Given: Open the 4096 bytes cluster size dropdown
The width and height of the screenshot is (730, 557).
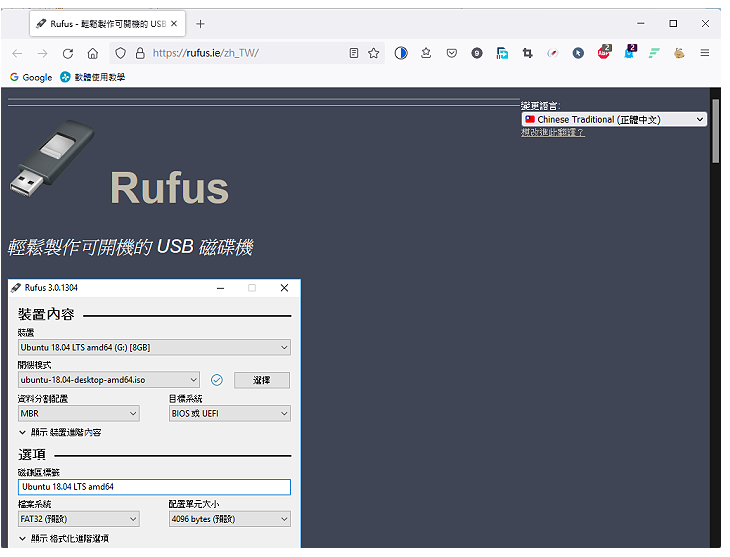Looking at the screenshot, I should click(x=230, y=519).
